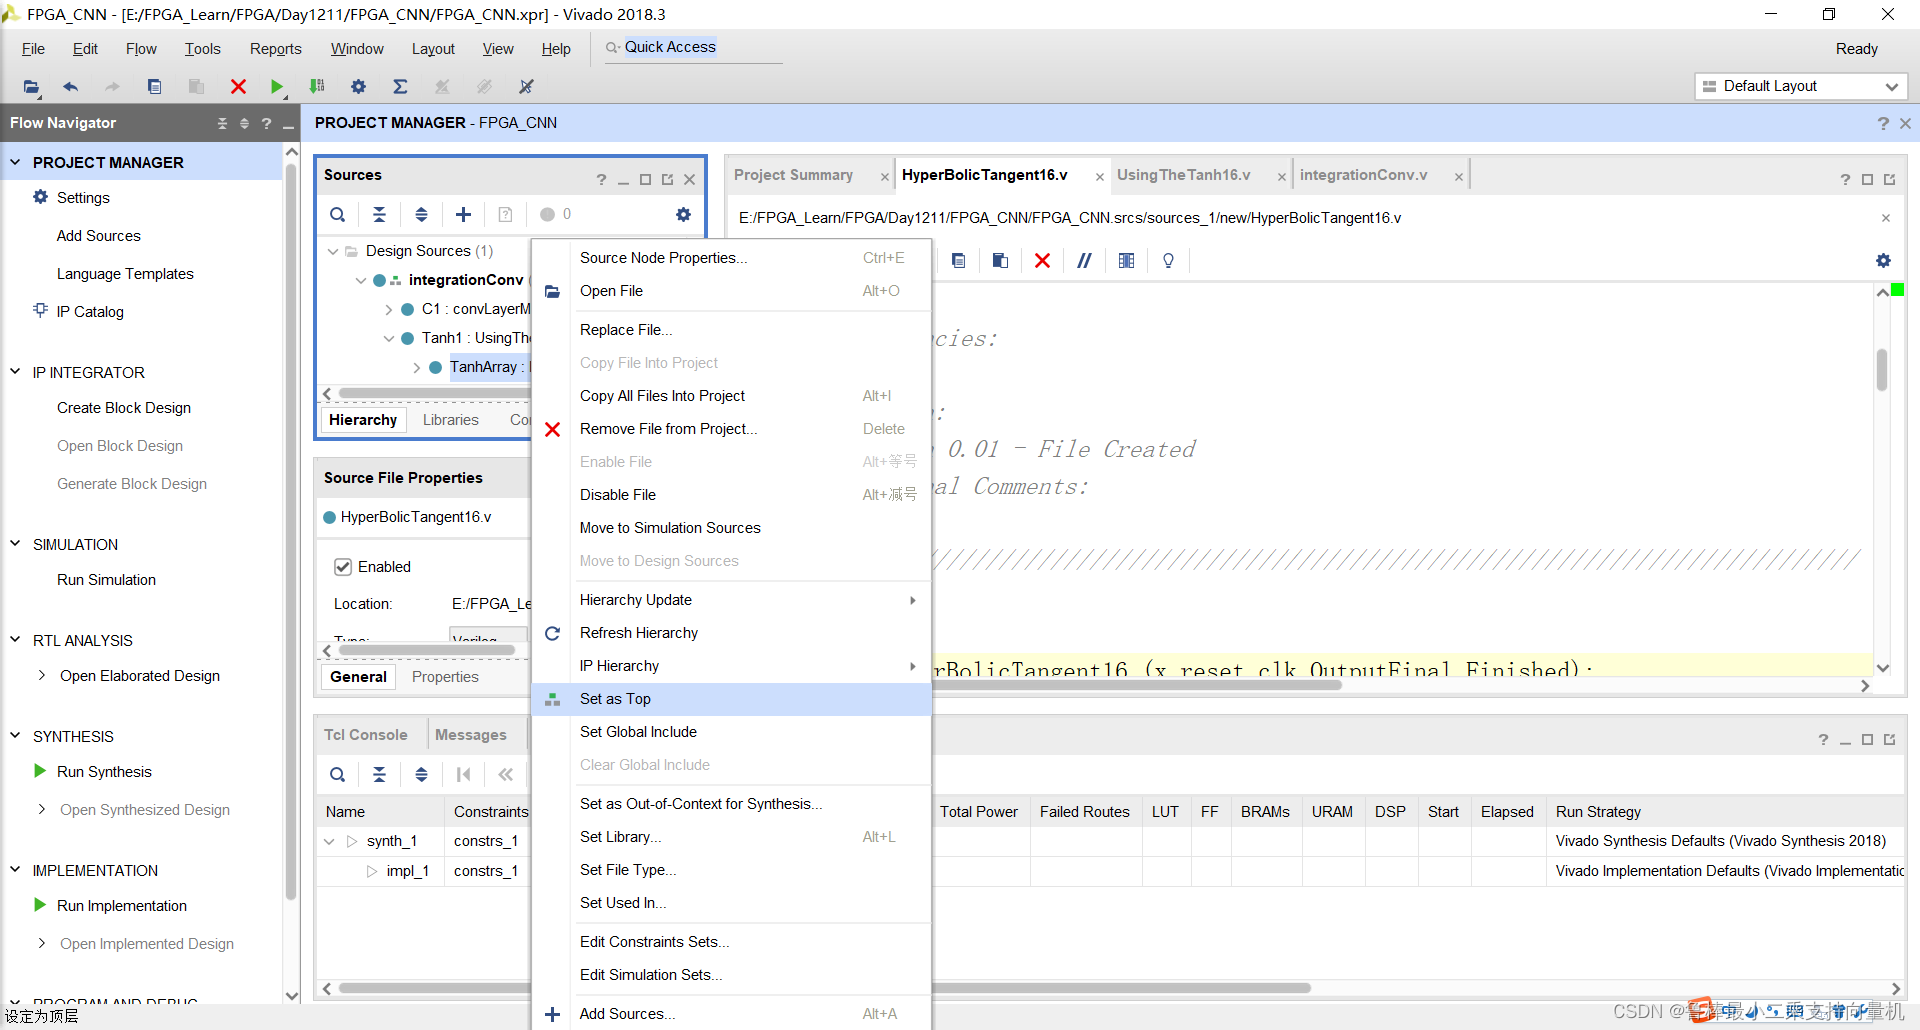Open the Sources panel settings gear
Screen dimensions: 1920x1030
(683, 214)
